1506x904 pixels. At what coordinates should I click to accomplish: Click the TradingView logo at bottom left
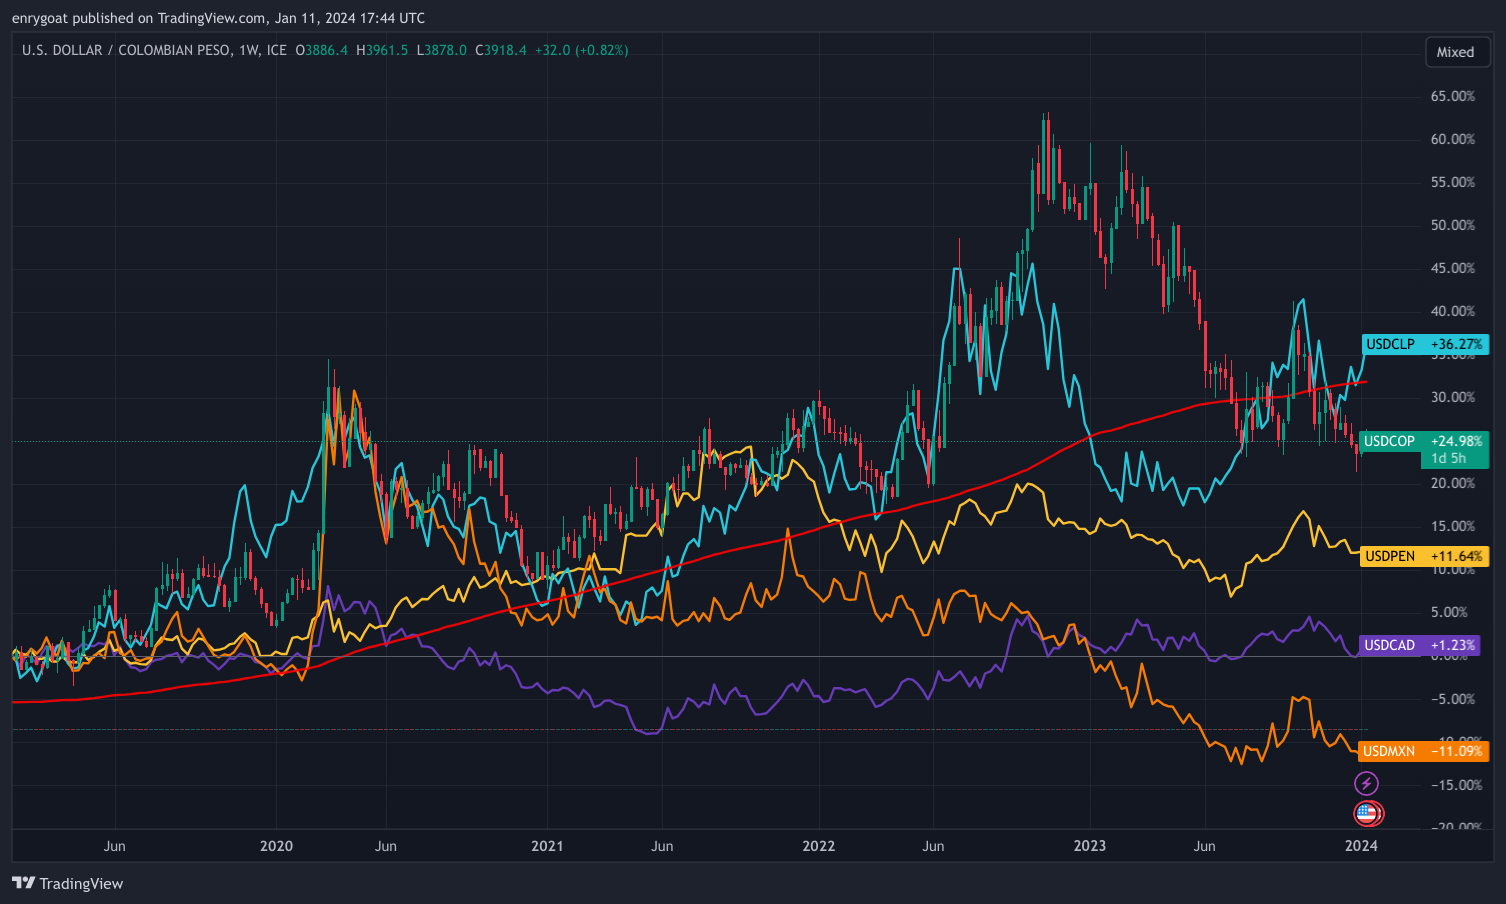(x=22, y=884)
